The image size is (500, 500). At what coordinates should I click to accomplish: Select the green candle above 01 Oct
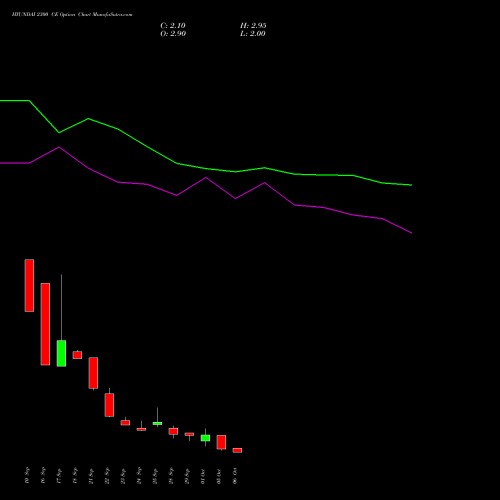[205, 438]
